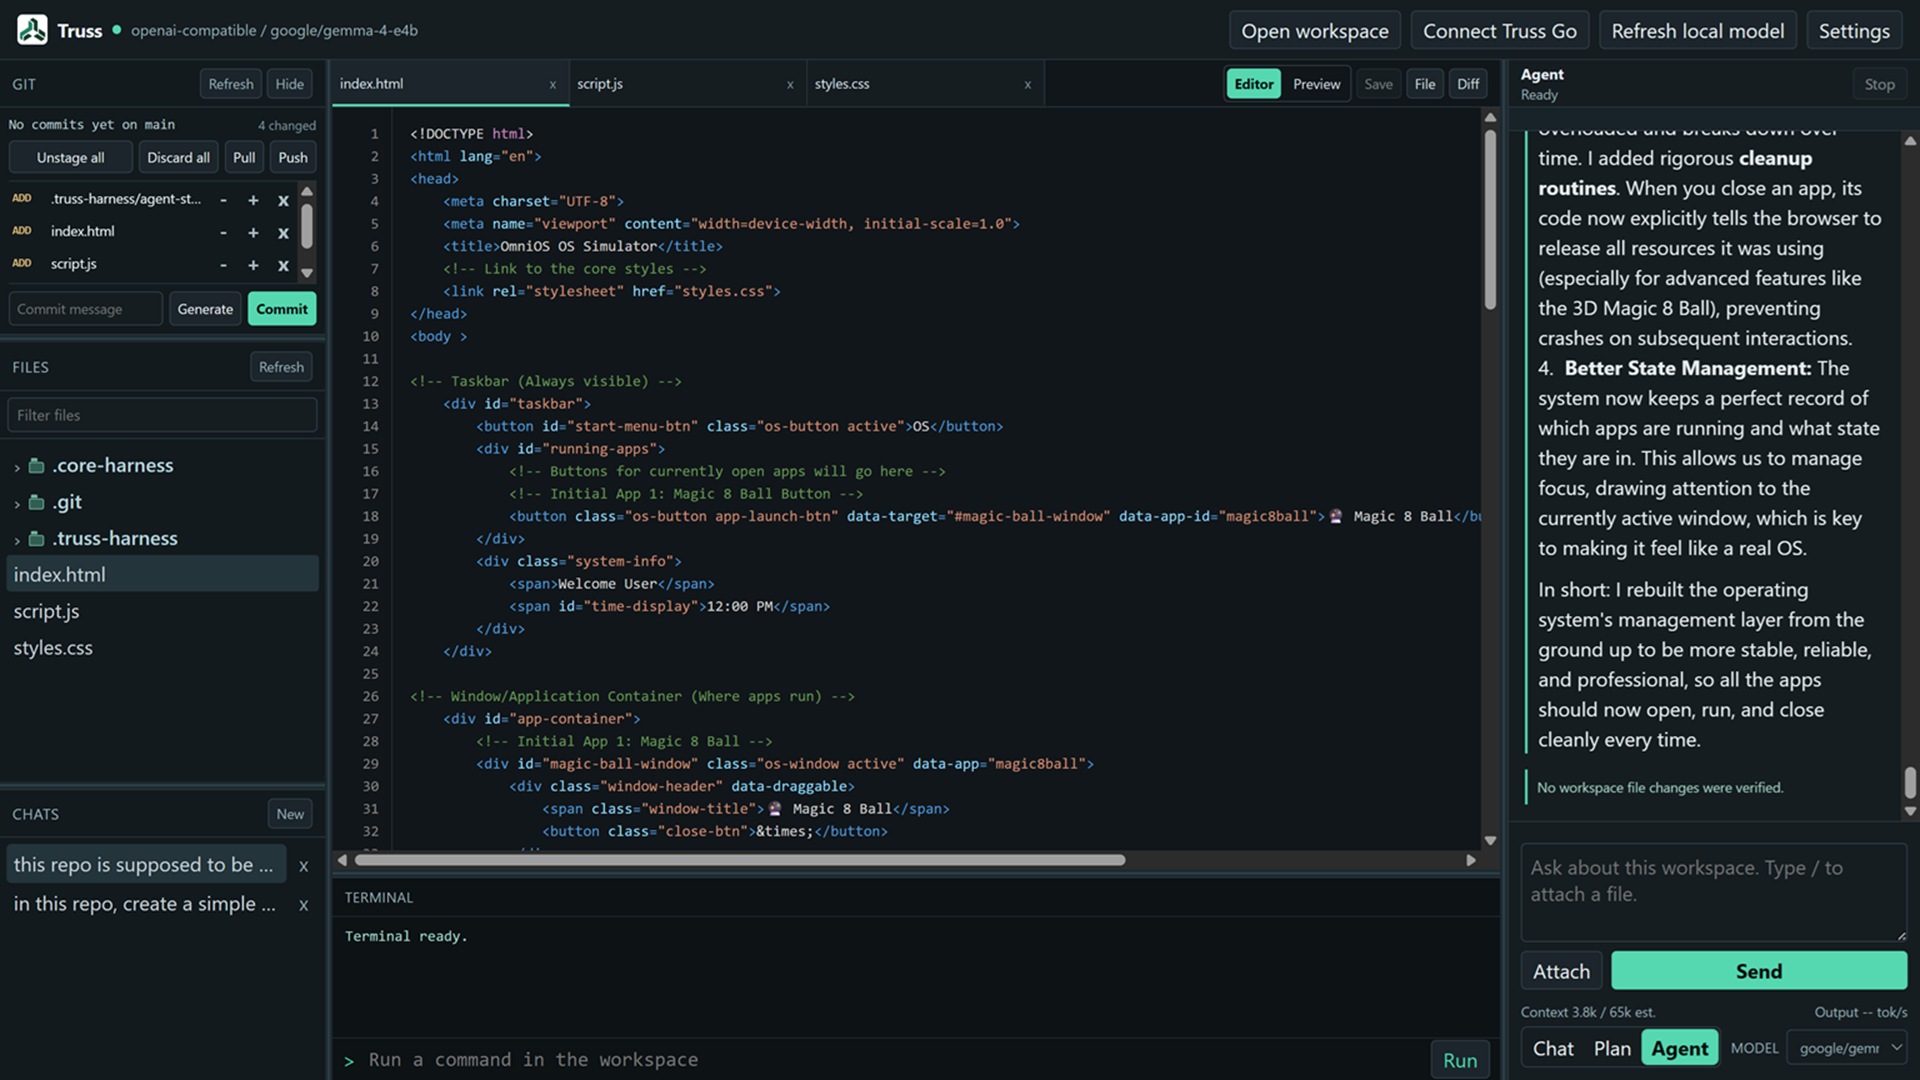Click the Unstage all button
The height and width of the screenshot is (1080, 1920).
[x=71, y=157]
